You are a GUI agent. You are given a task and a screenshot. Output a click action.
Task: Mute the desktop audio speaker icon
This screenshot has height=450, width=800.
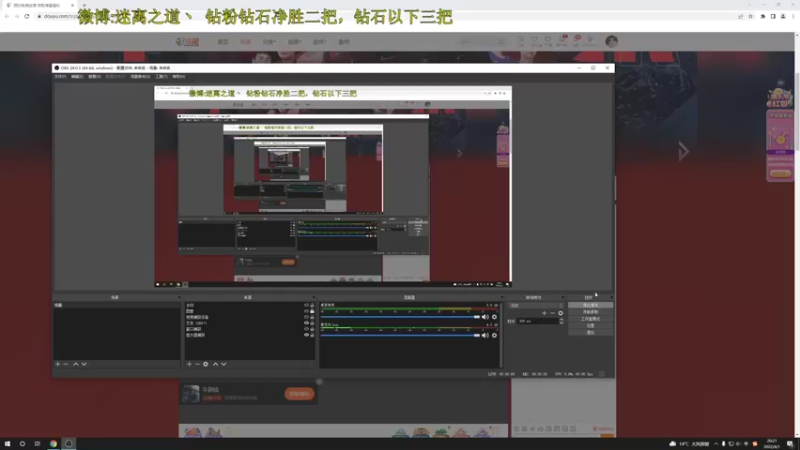click(485, 317)
